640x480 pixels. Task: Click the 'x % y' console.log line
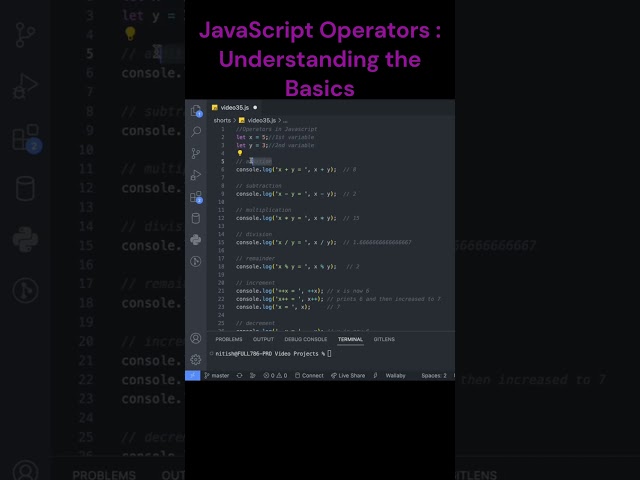[x=298, y=267]
